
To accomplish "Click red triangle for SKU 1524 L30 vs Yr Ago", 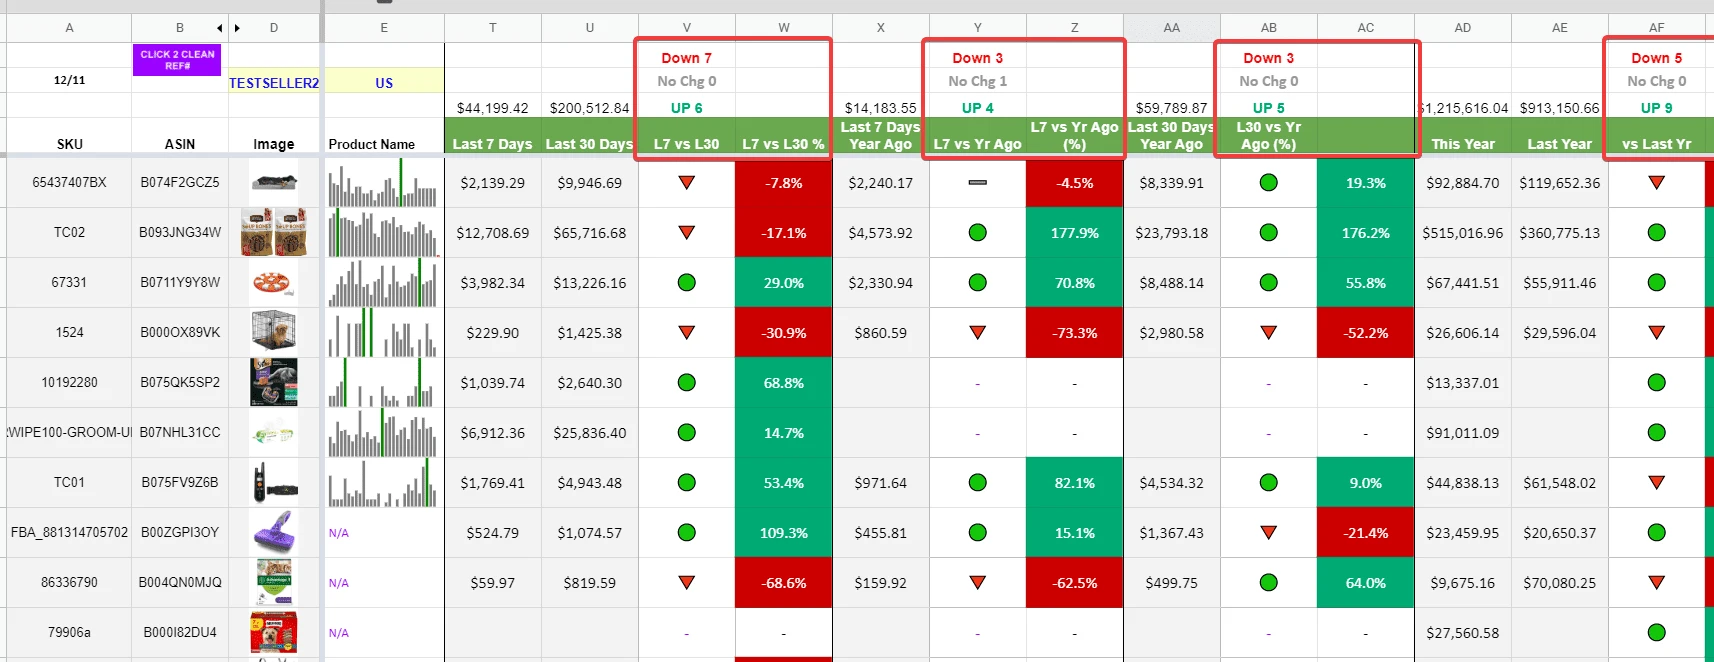I will [1268, 332].
